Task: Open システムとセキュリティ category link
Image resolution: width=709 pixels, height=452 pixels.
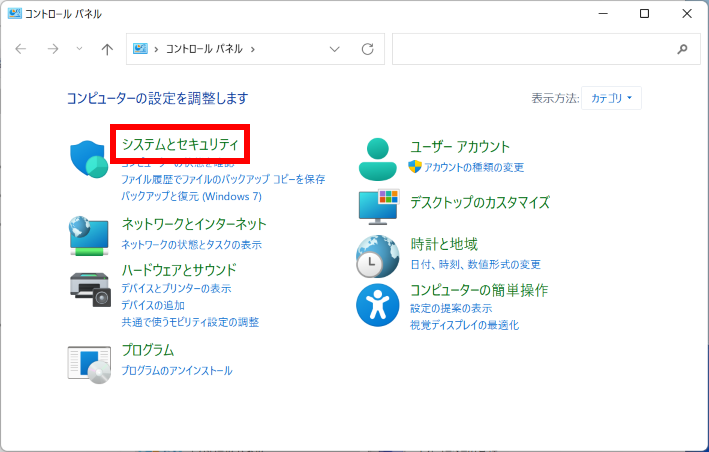Action: point(180,145)
